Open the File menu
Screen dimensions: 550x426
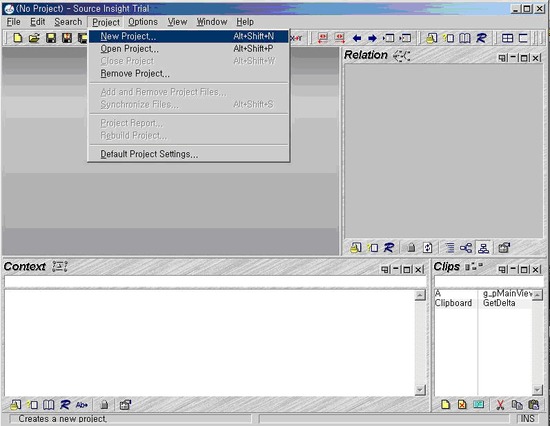pyautogui.click(x=13, y=22)
